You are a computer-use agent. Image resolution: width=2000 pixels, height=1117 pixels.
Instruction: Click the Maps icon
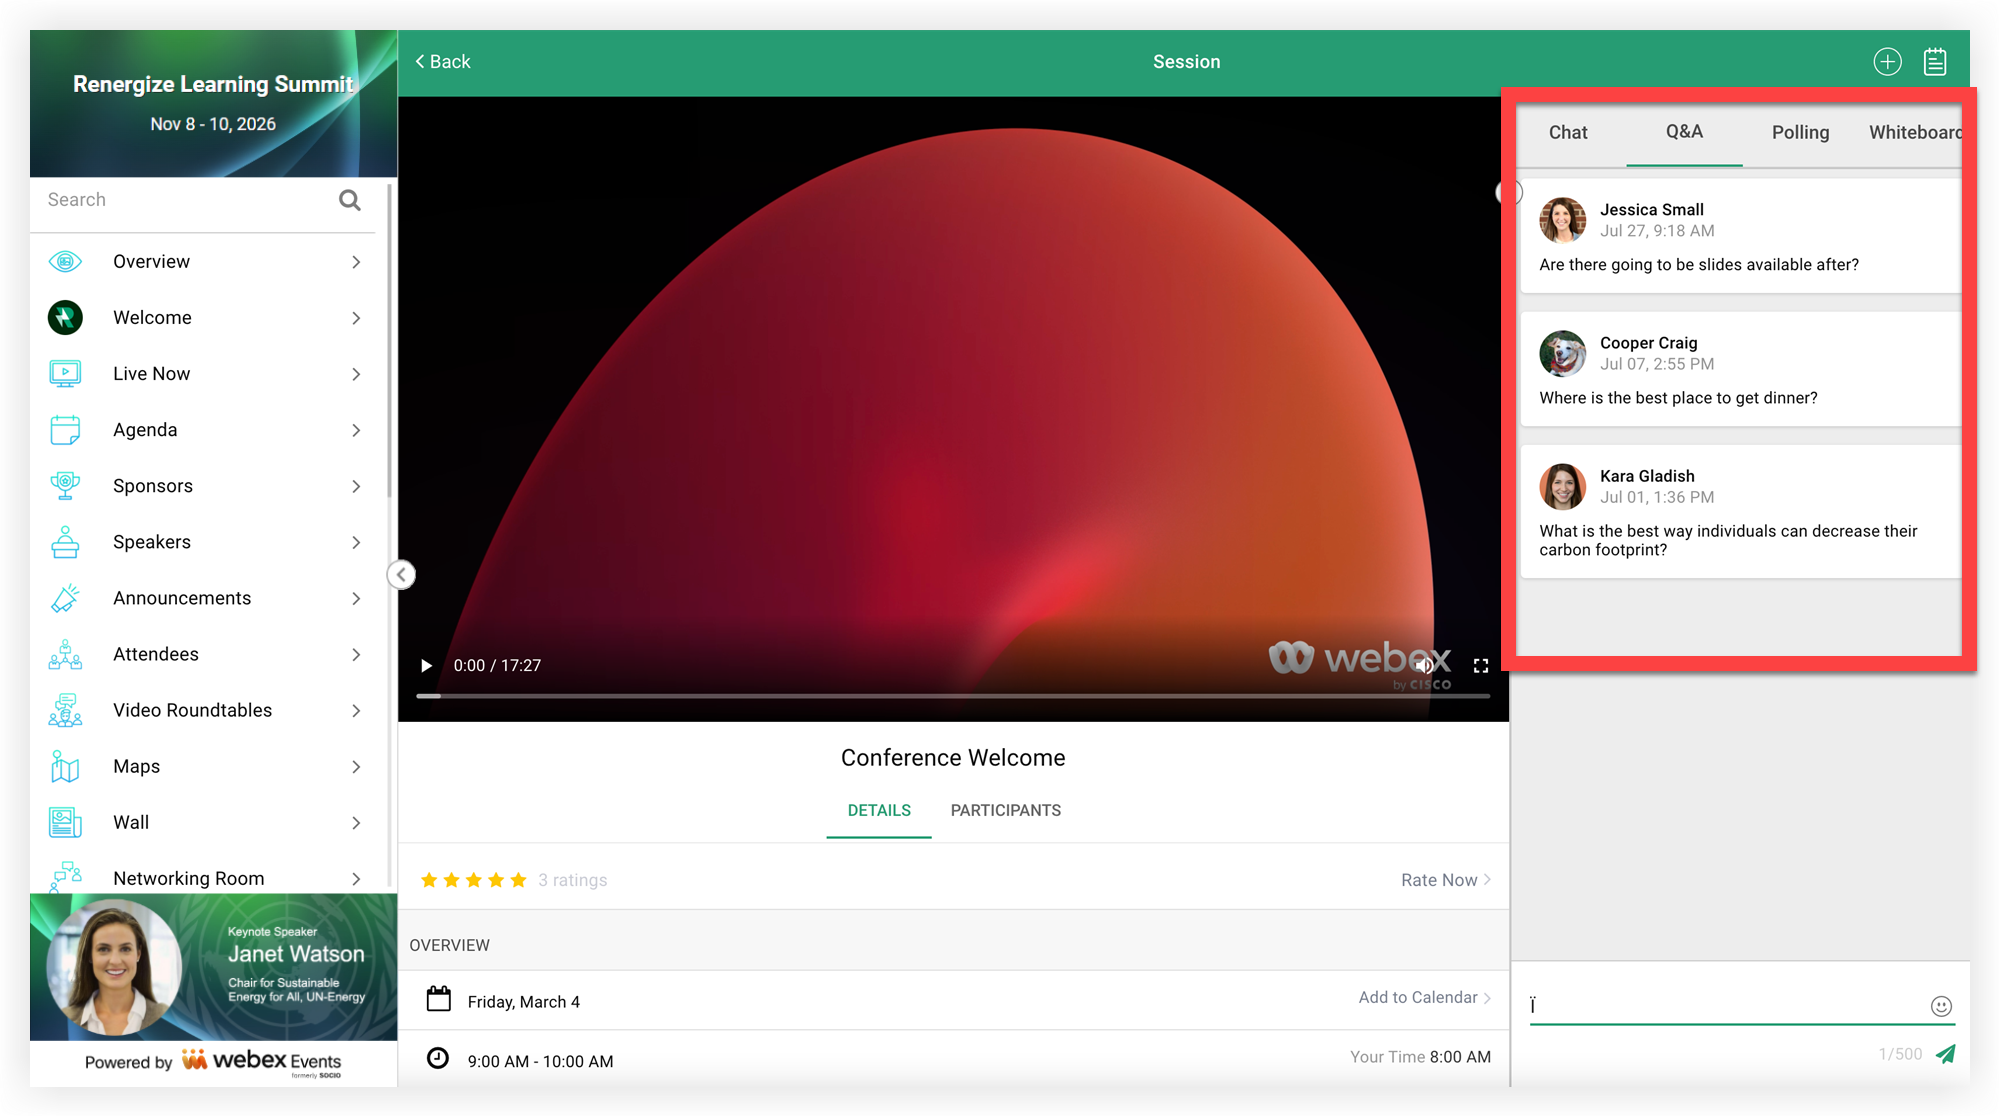[65, 766]
